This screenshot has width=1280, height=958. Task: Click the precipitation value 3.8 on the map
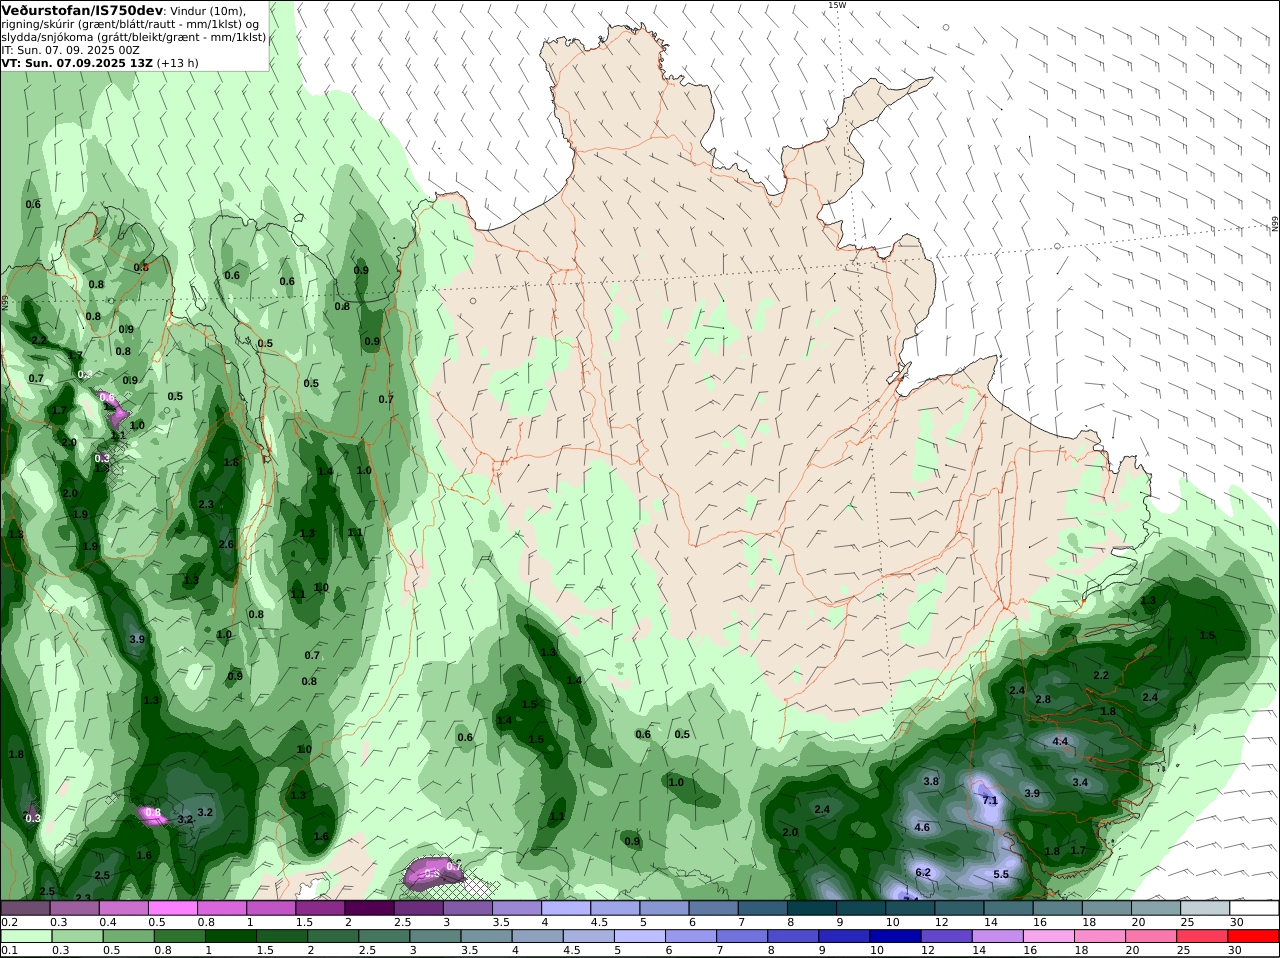tap(931, 782)
